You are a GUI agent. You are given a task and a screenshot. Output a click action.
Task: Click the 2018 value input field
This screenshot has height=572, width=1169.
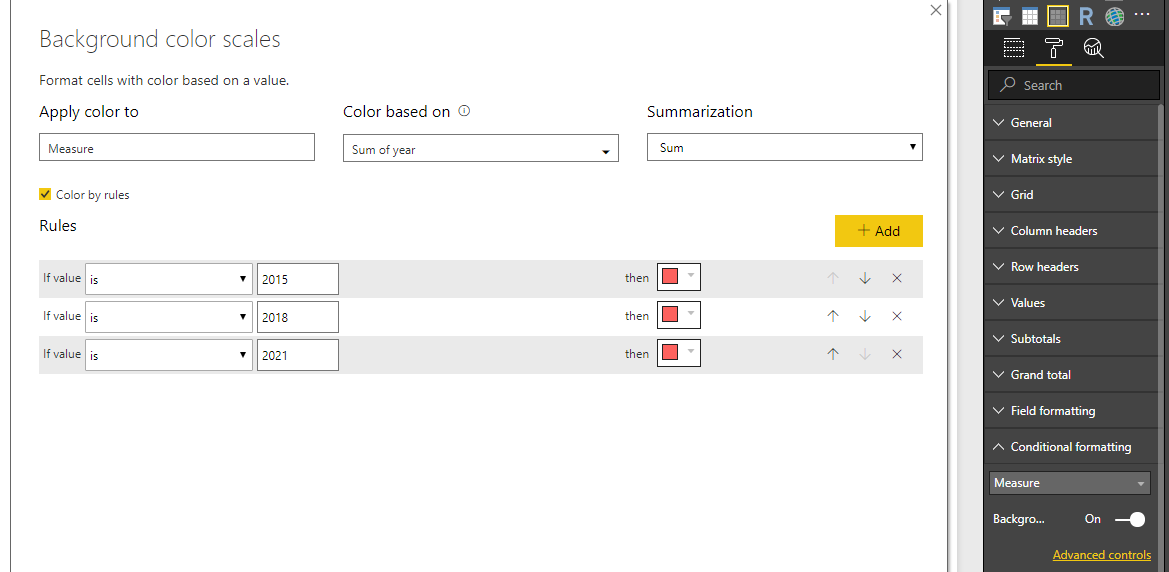point(297,317)
